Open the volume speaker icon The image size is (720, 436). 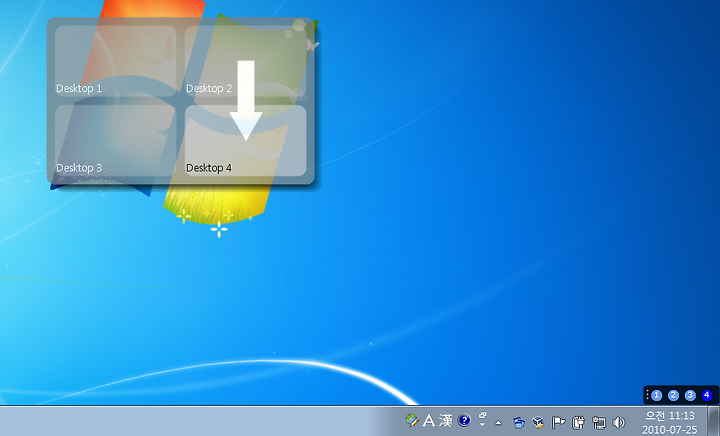tap(619, 422)
